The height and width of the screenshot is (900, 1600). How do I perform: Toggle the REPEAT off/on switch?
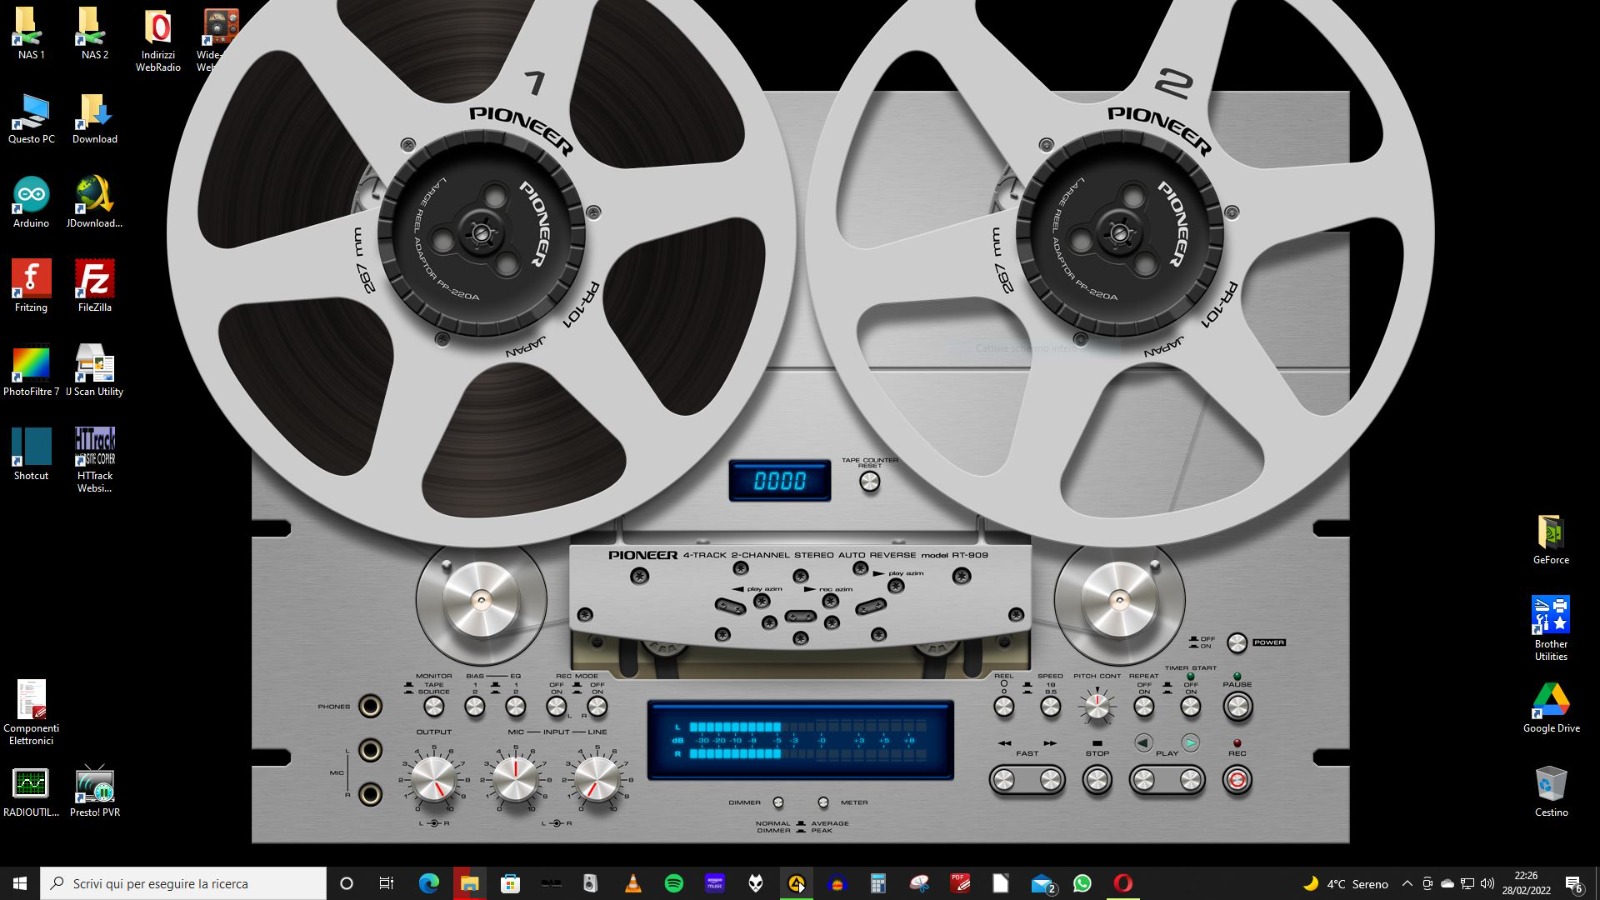(1144, 707)
